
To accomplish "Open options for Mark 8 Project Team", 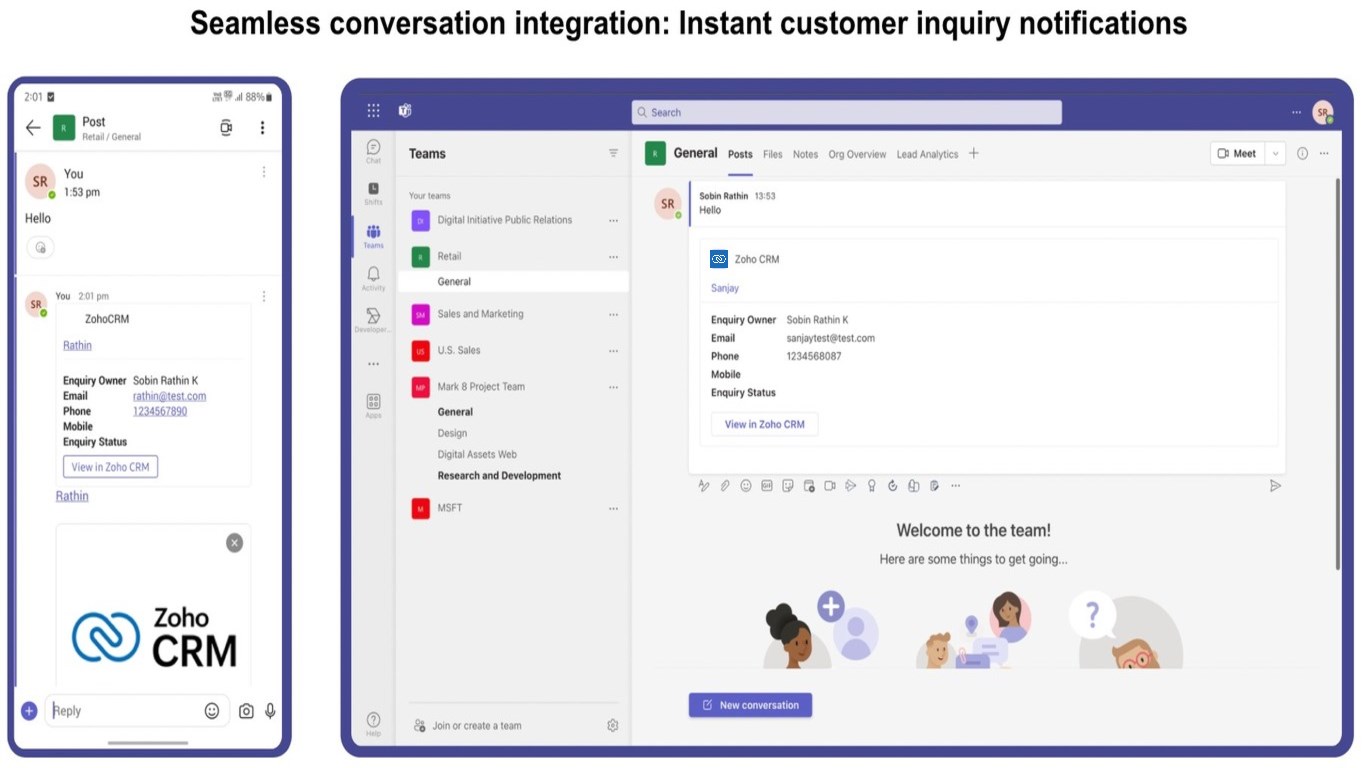I will click(613, 387).
